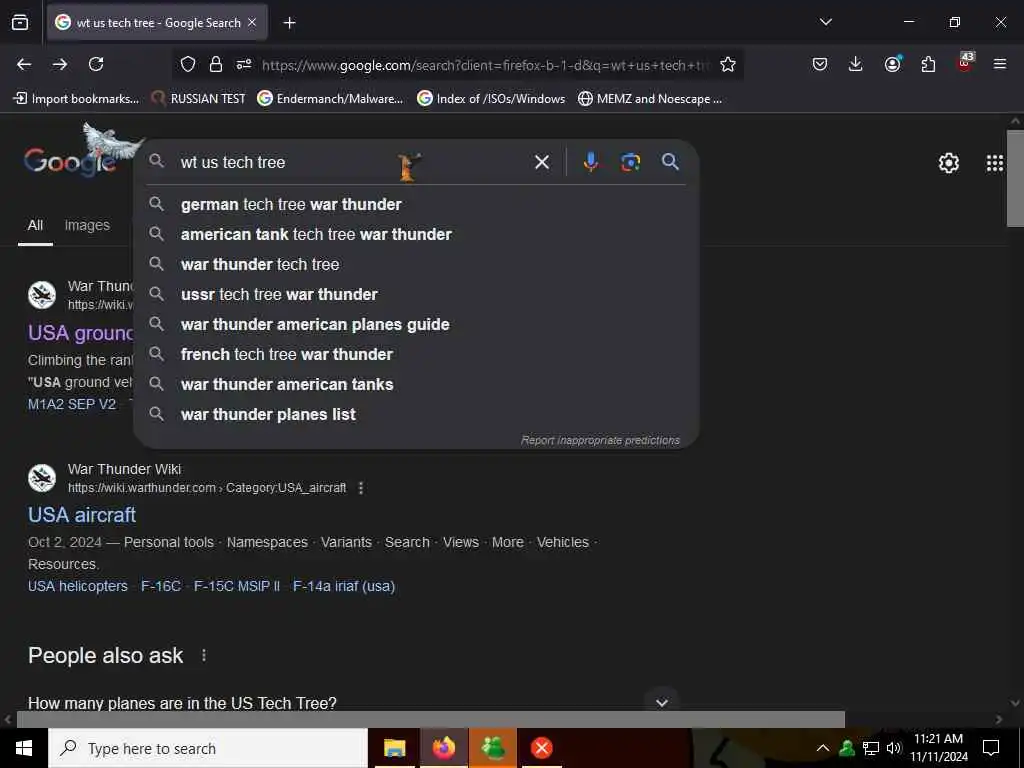This screenshot has width=1024, height=768.
Task: Go back one page
Action: (x=24, y=64)
